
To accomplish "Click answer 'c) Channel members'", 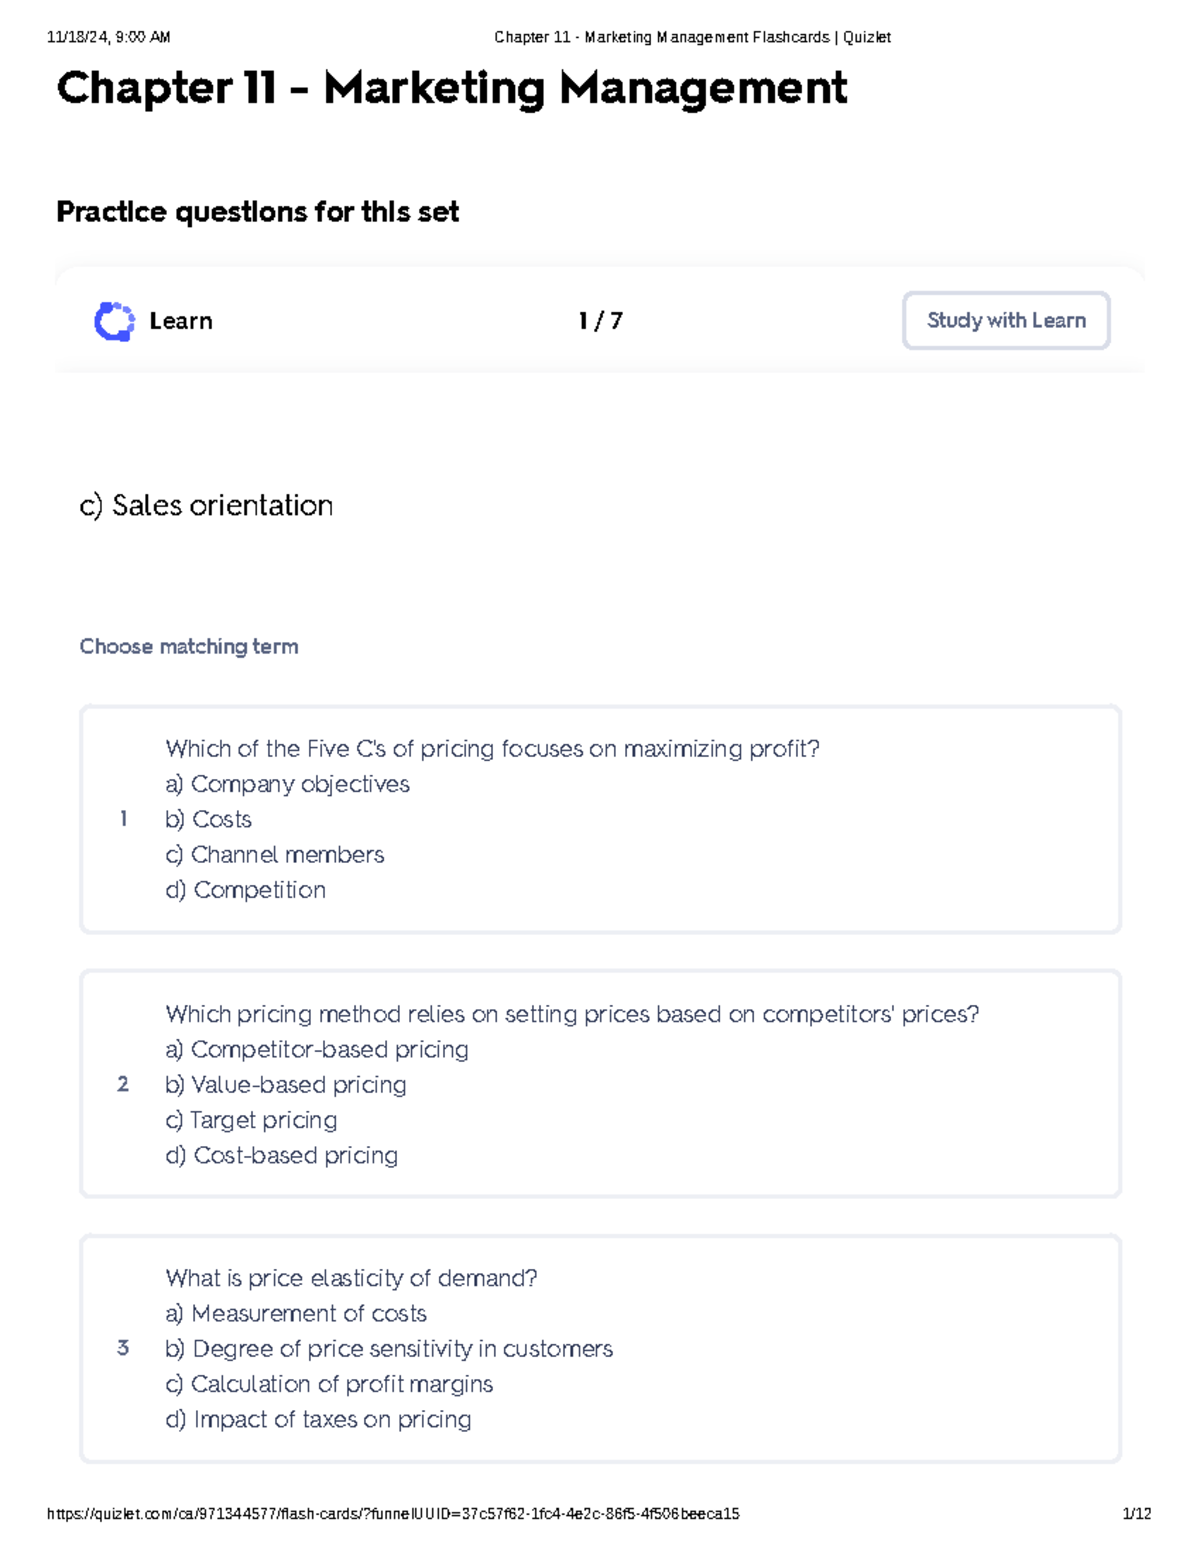I will (x=275, y=854).
